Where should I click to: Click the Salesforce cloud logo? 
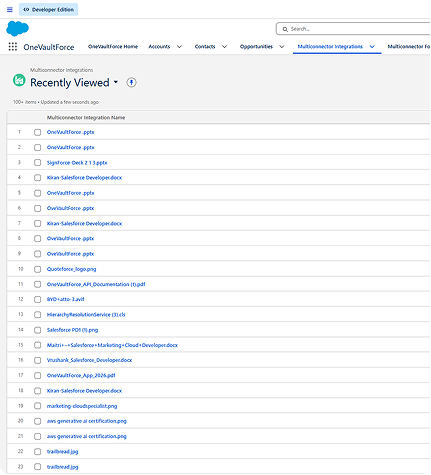tap(17, 28)
